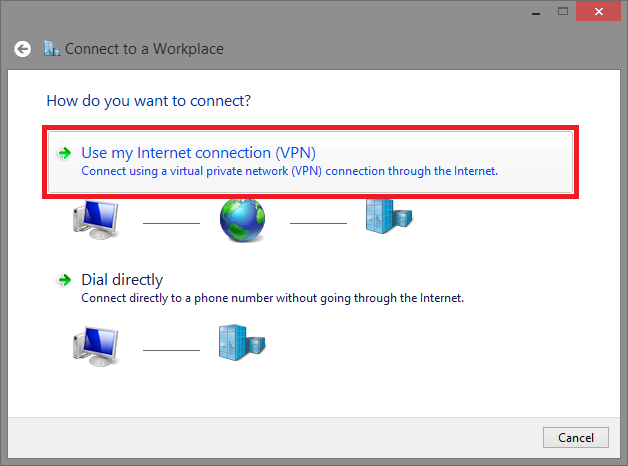Click the green arrow beside Dial directly

(65, 280)
